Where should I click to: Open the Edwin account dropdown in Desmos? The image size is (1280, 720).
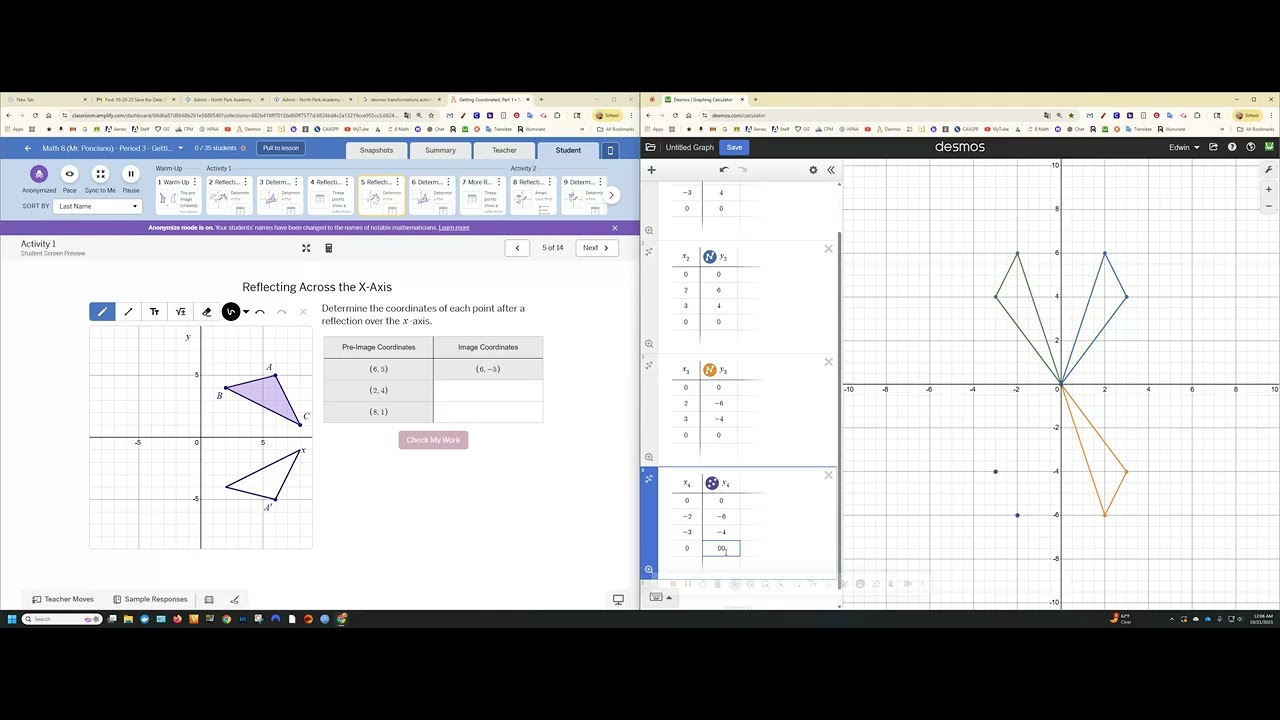pyautogui.click(x=1184, y=147)
